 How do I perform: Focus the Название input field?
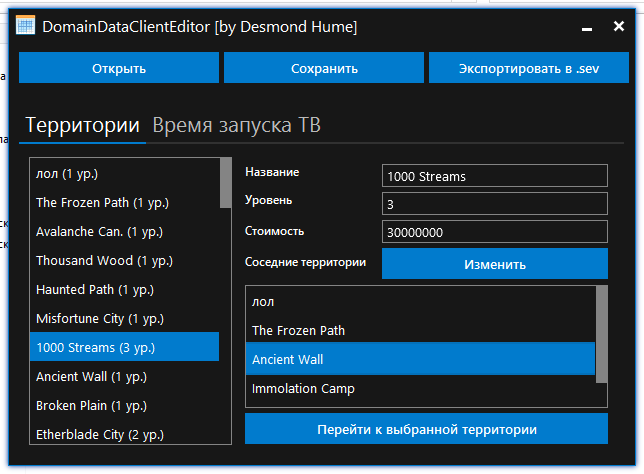coord(494,176)
